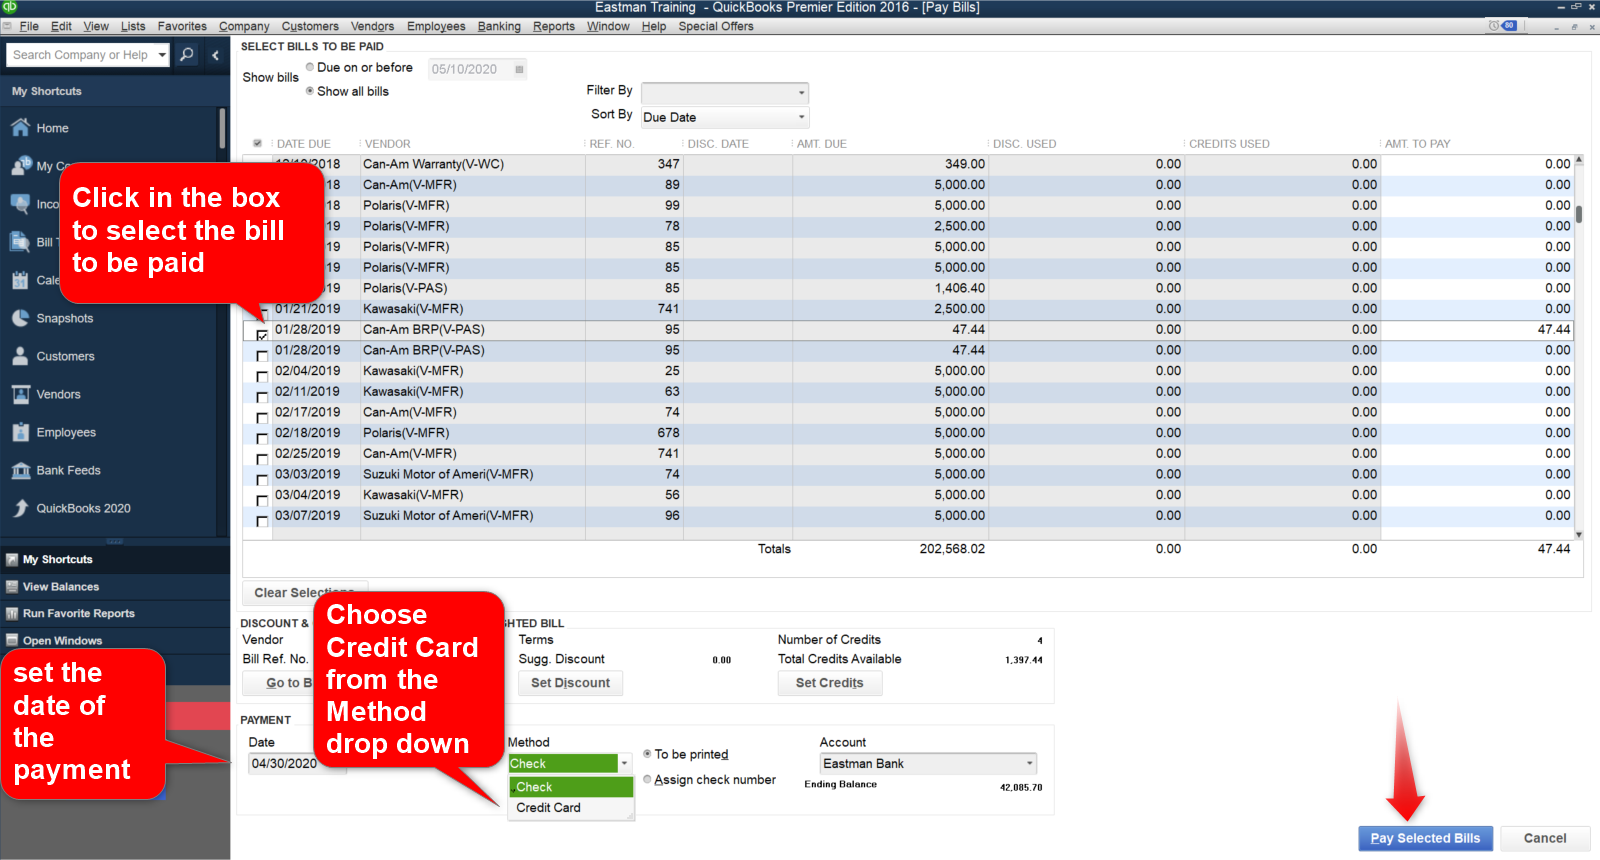The width and height of the screenshot is (1600, 860).
Task: Click the payment Date field 04/30/2020
Action: coord(296,763)
